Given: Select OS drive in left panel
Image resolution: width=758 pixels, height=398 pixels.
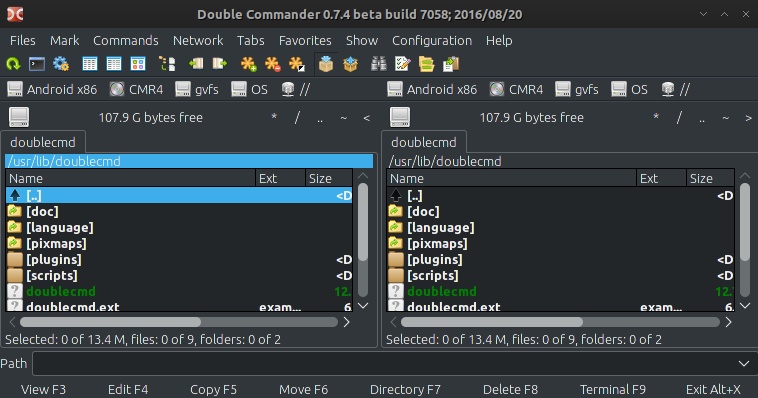Looking at the screenshot, I should point(249,89).
